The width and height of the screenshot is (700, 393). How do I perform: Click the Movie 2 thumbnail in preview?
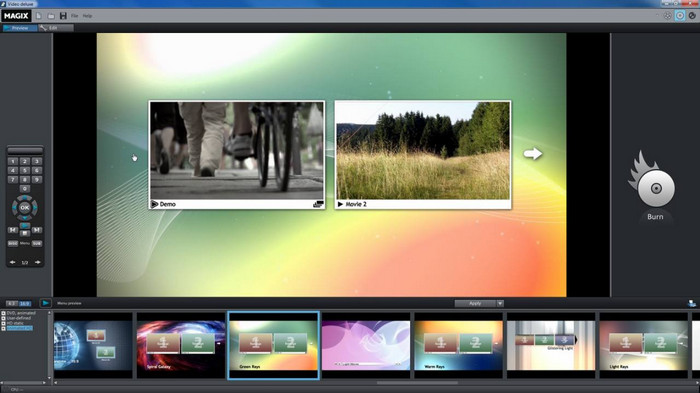point(423,155)
